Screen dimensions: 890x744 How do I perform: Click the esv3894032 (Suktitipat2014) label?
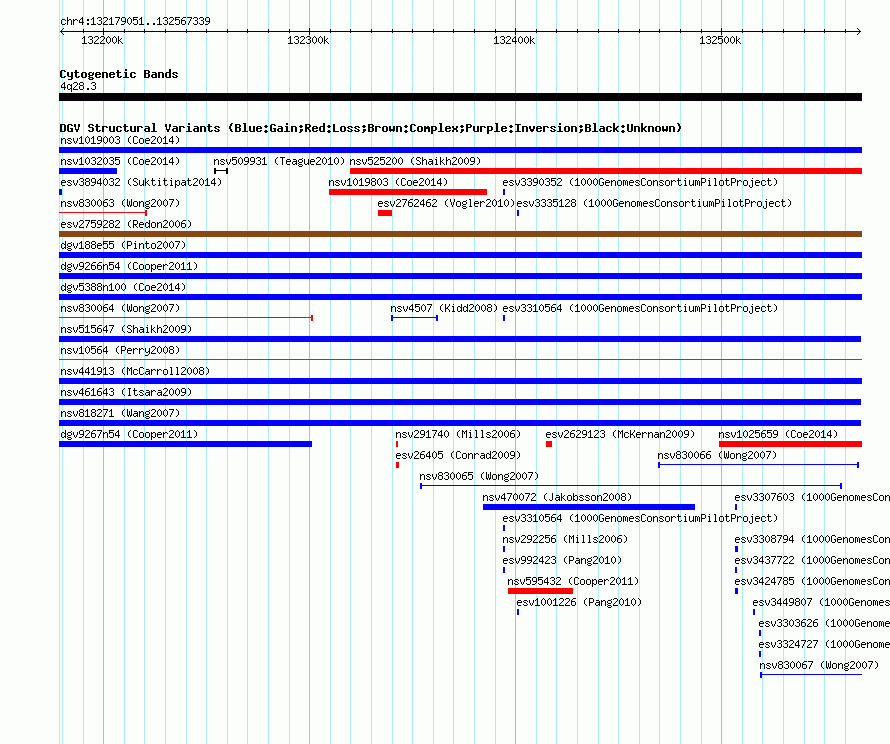pos(141,182)
